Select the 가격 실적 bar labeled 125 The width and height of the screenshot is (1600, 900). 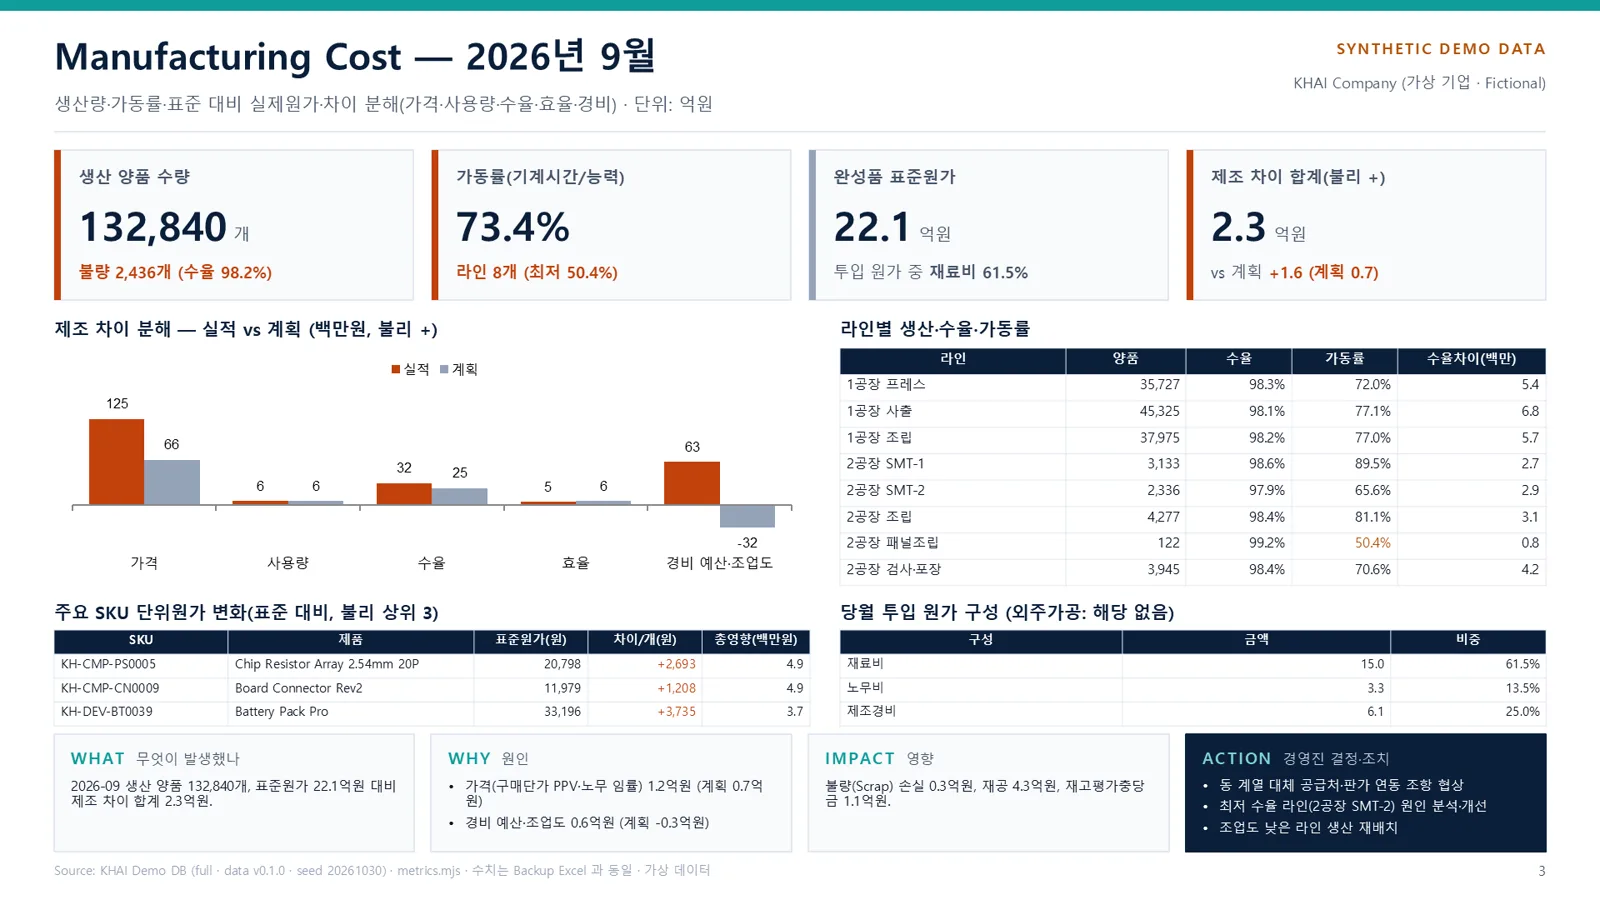pos(116,461)
